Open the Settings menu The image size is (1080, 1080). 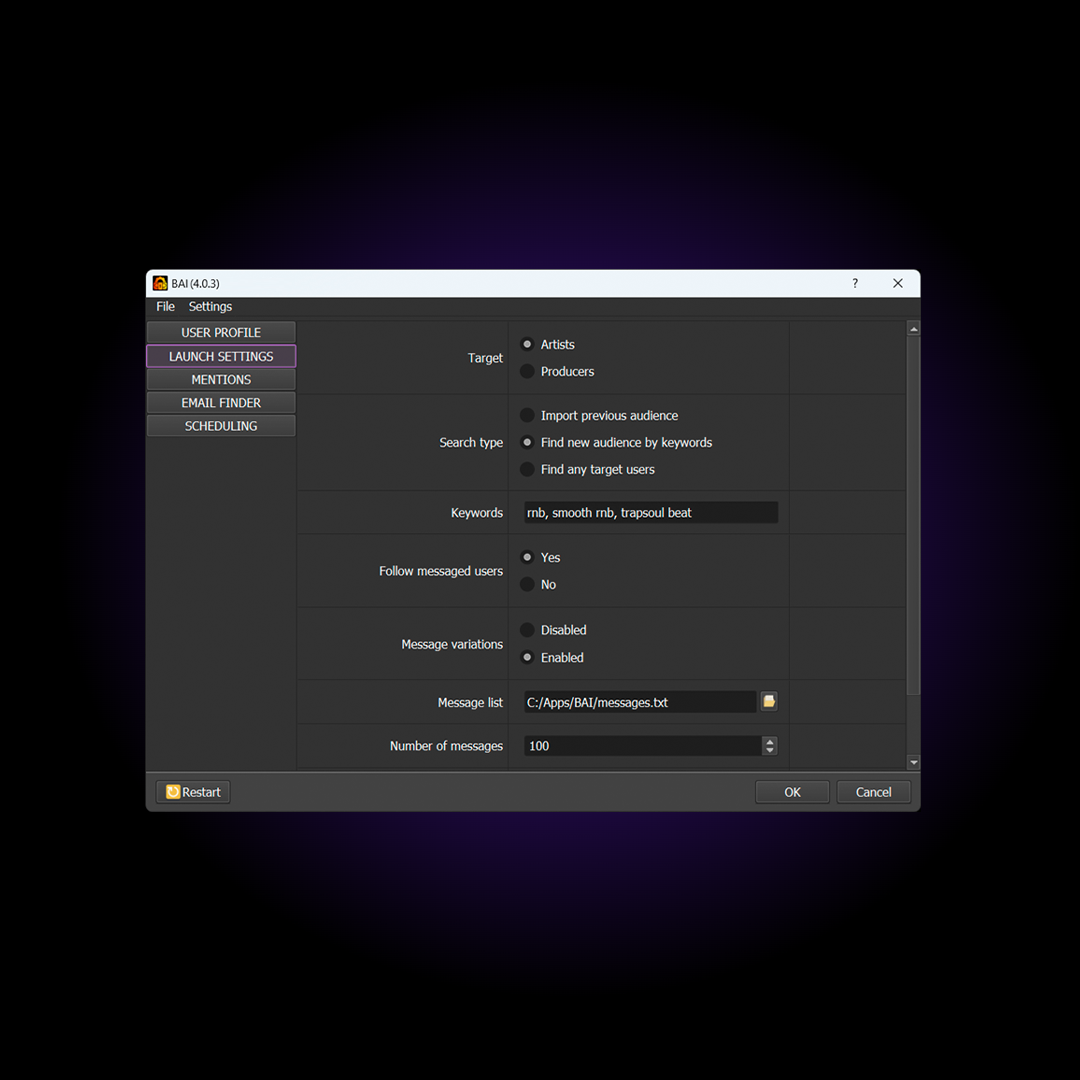210,307
